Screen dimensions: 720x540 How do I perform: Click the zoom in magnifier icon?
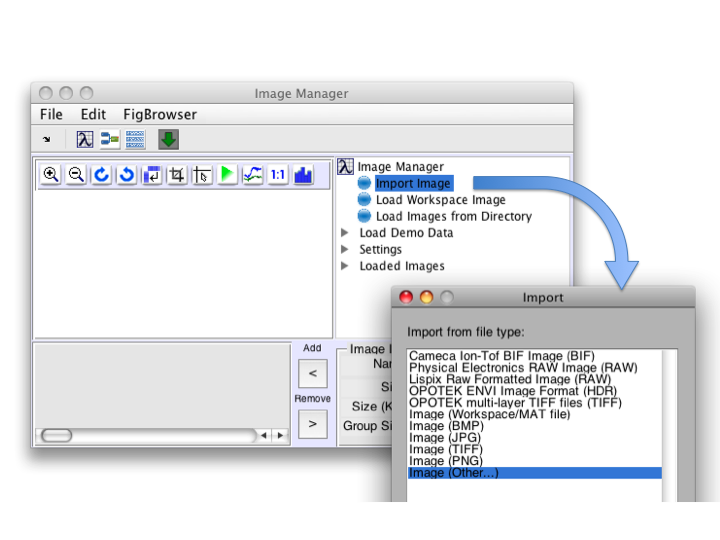(x=50, y=175)
